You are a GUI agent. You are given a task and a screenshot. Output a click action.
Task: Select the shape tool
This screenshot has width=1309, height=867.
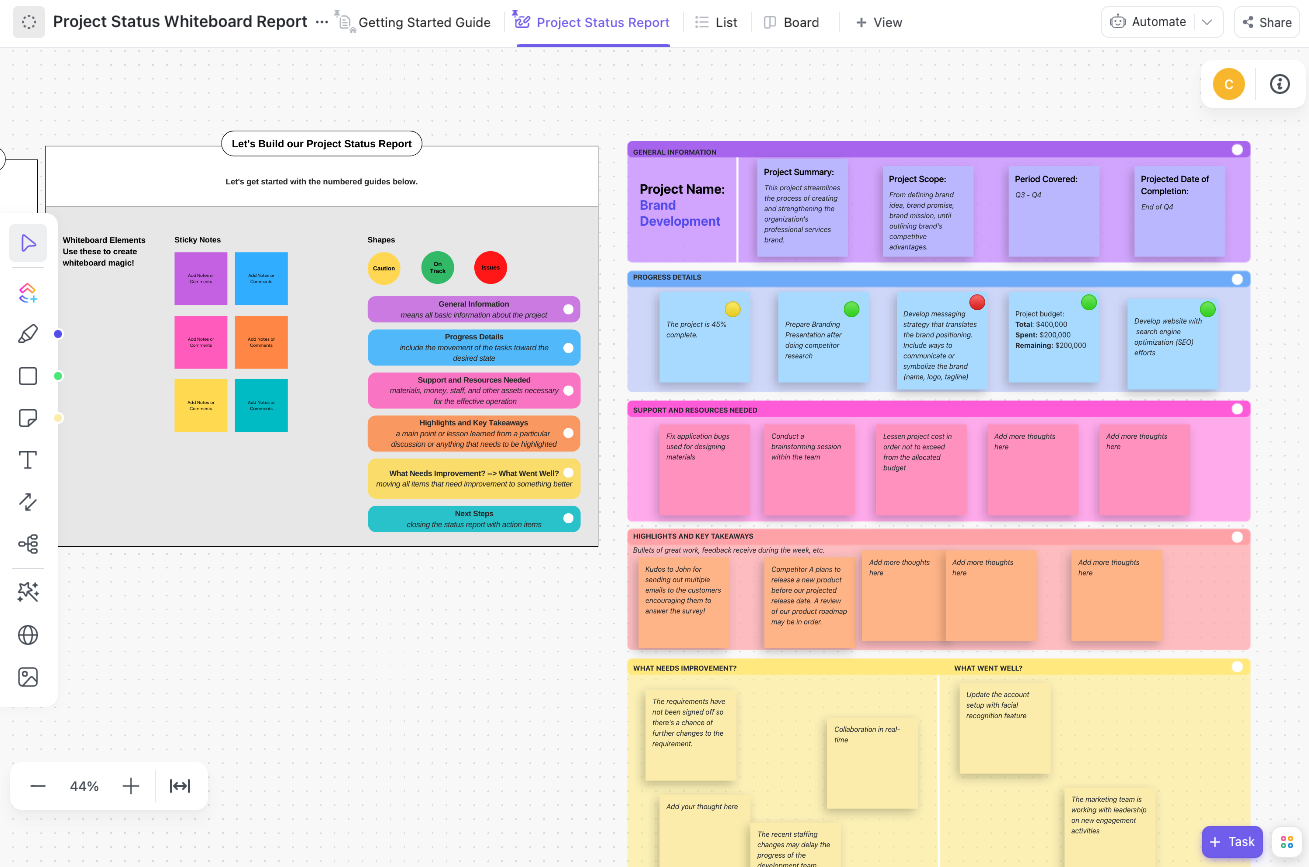[28, 375]
